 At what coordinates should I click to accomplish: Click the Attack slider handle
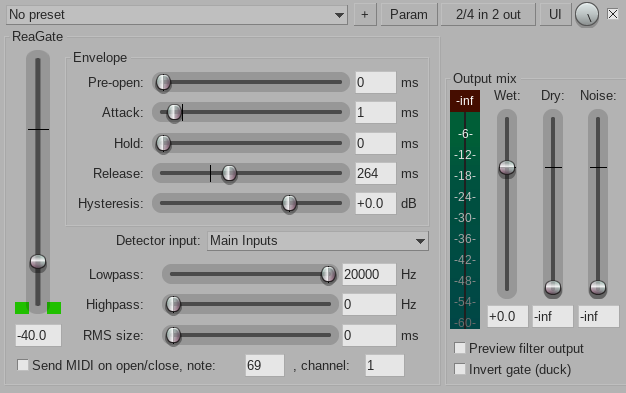point(174,112)
